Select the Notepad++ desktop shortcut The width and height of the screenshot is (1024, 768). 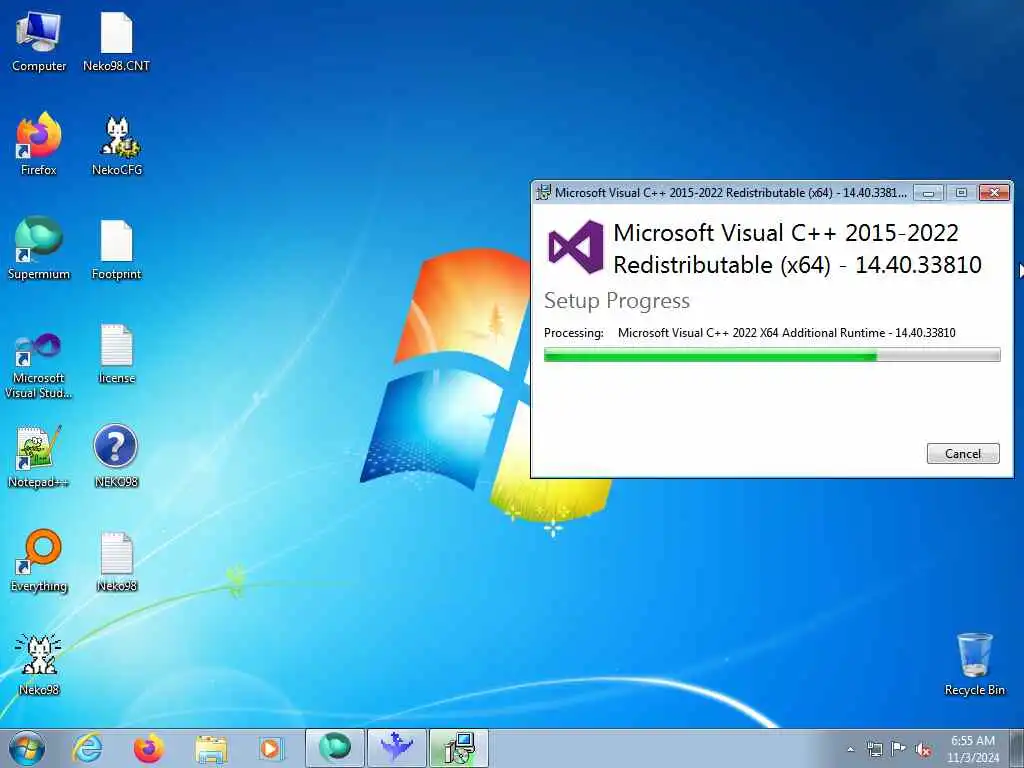click(x=39, y=456)
